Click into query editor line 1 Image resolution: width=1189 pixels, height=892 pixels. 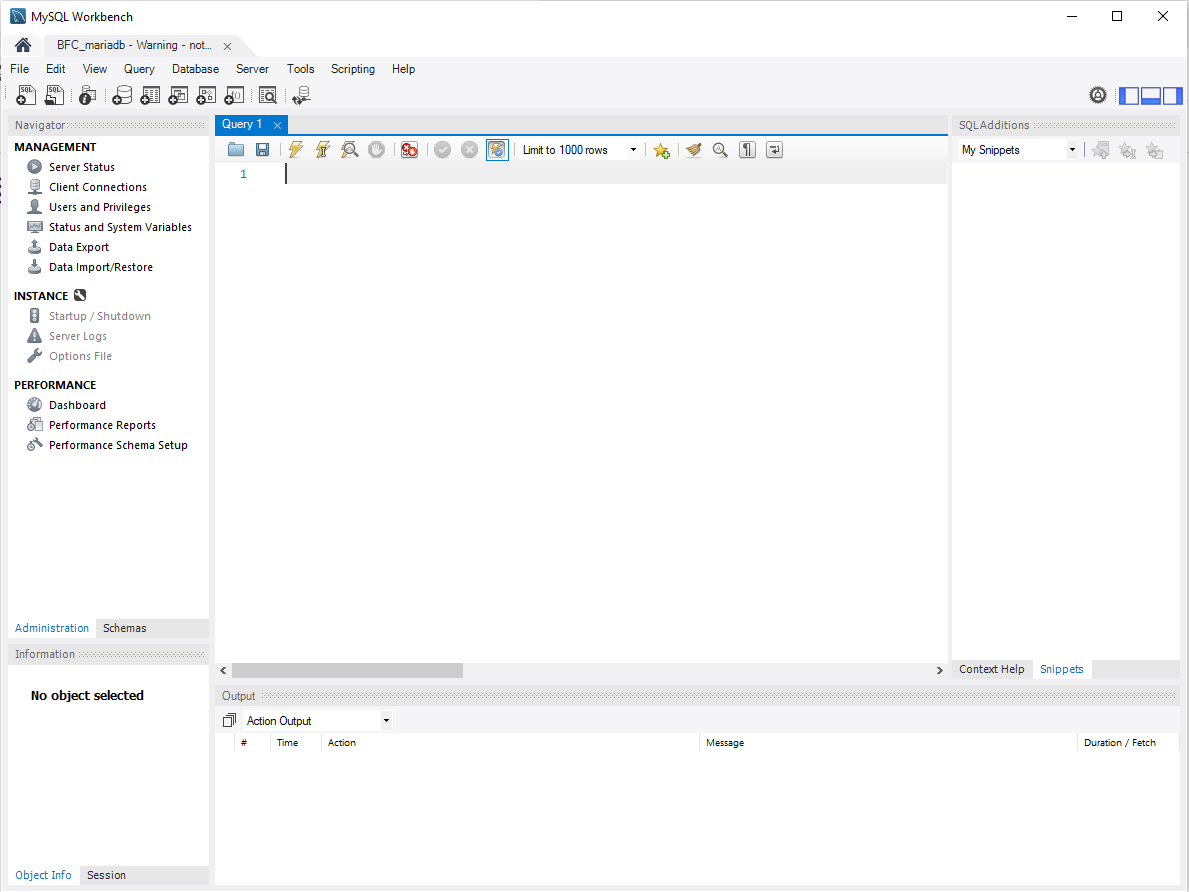click(616, 174)
